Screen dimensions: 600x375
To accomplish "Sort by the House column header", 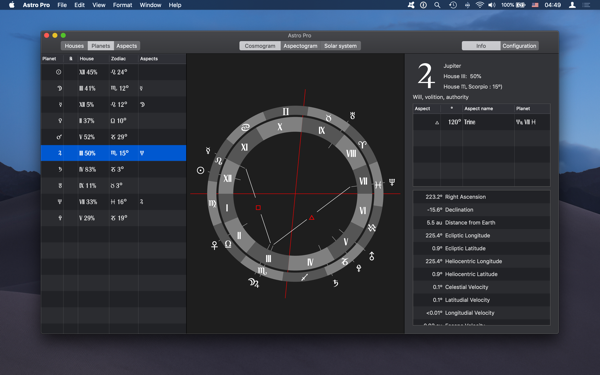I will (87, 59).
